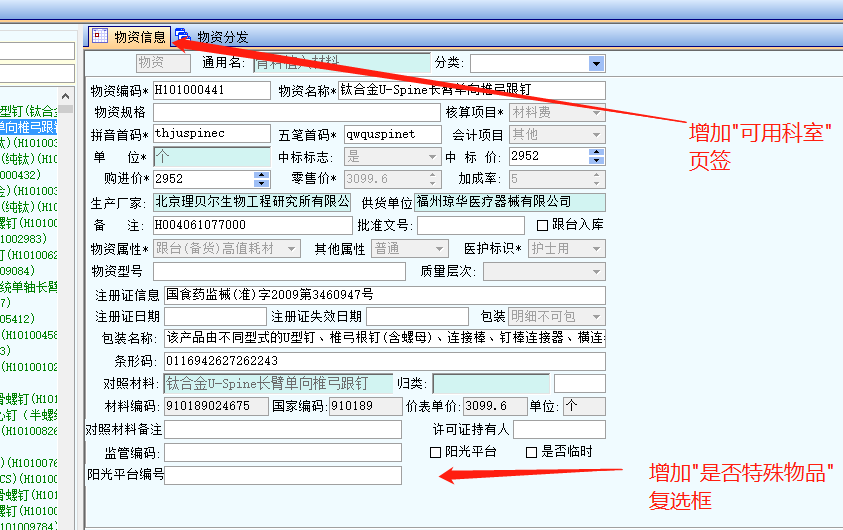Screen dimensions: 843x530
Task: Open the 包装 dropdown
Action: pyautogui.click(x=596, y=317)
